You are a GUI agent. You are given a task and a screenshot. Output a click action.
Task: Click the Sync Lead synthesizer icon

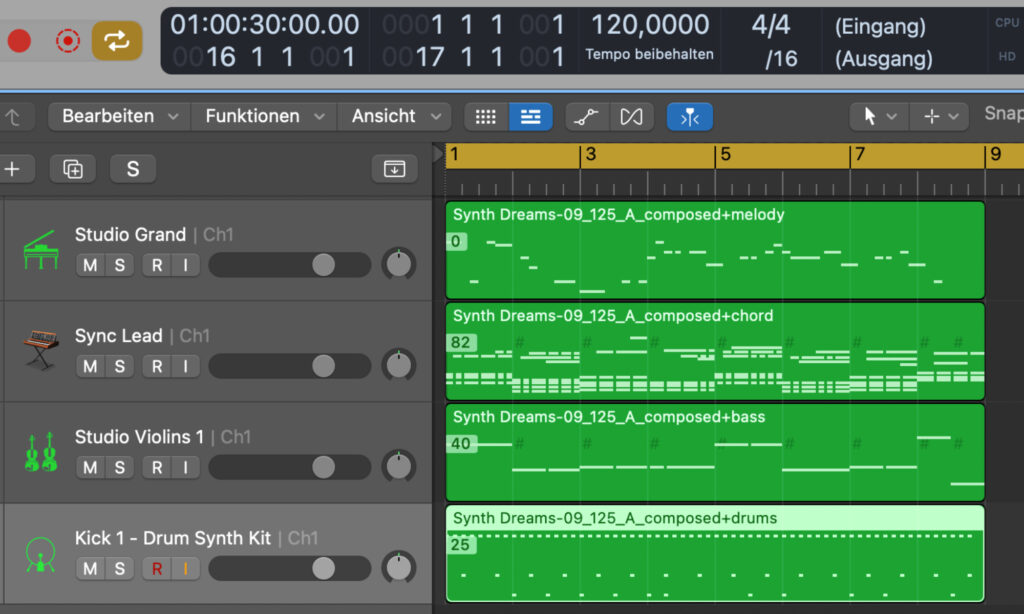pos(40,350)
